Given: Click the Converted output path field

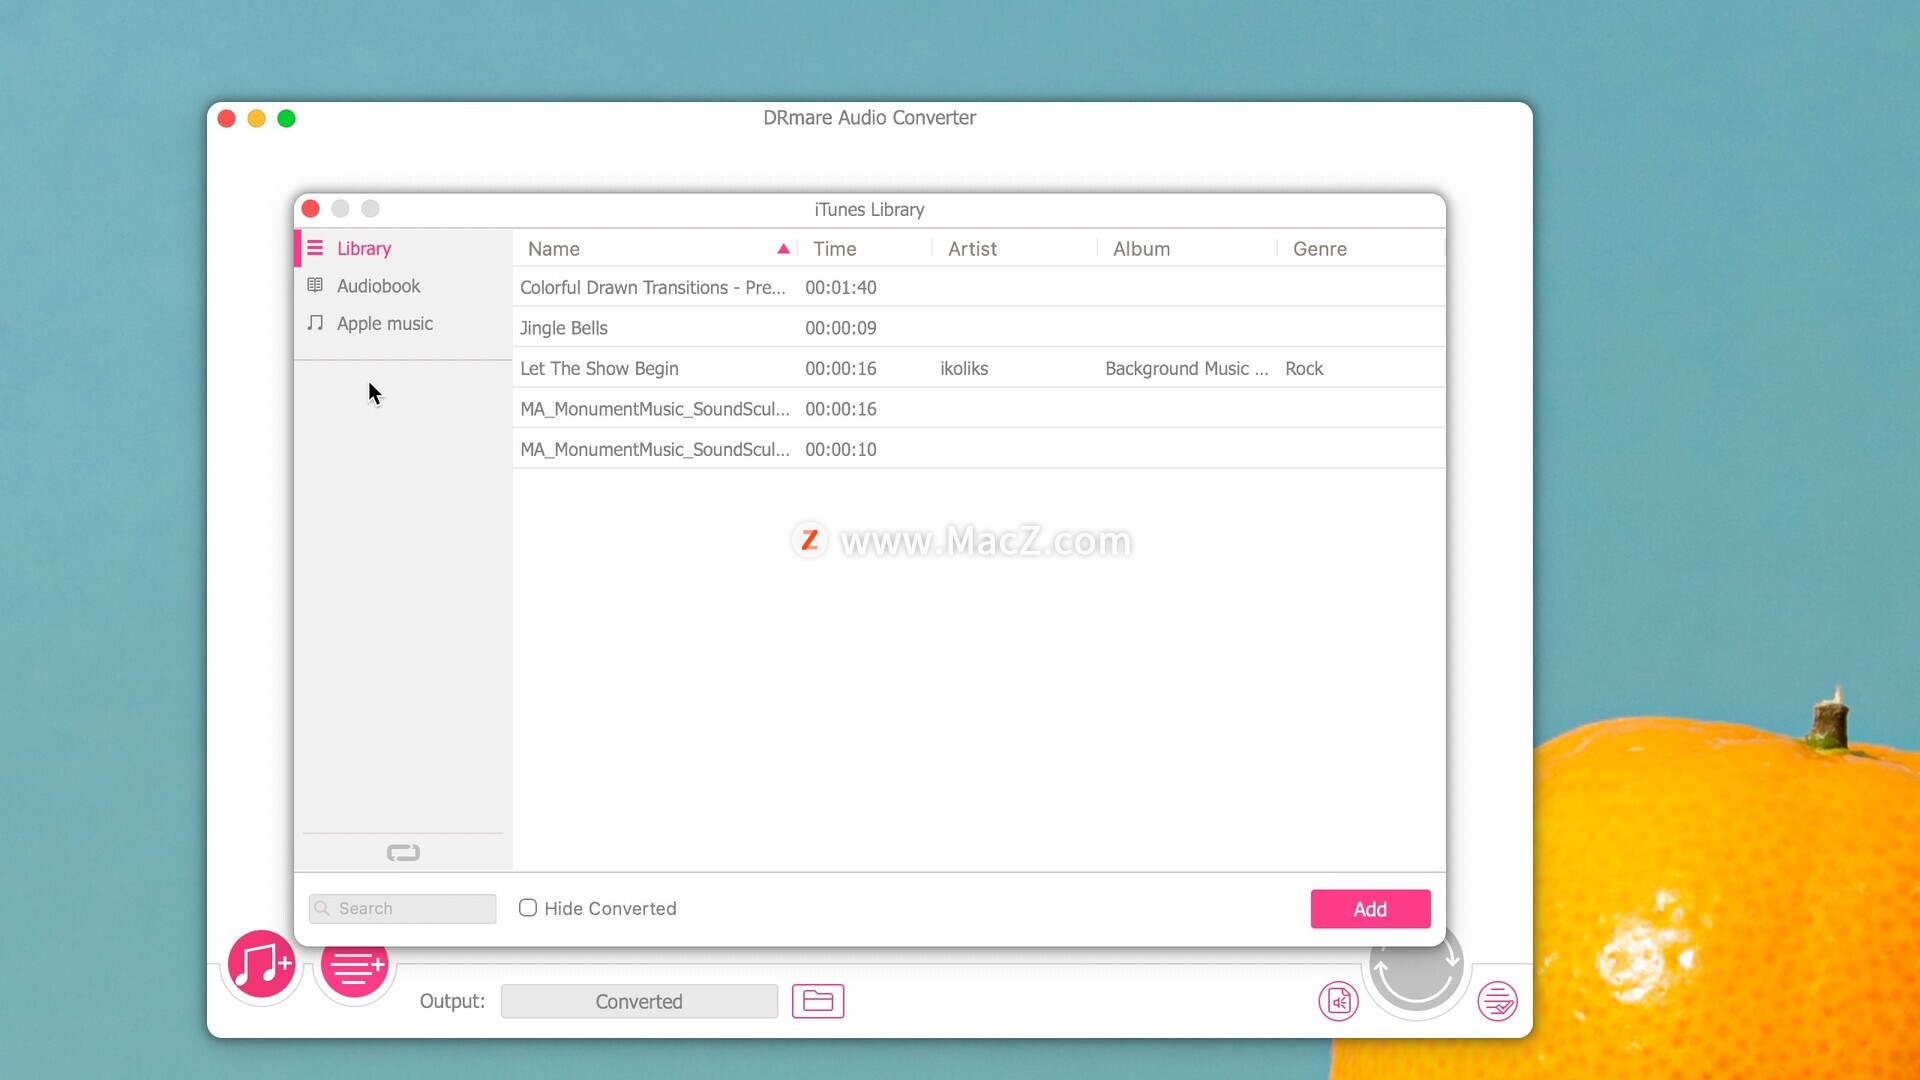Looking at the screenshot, I should click(x=639, y=1001).
